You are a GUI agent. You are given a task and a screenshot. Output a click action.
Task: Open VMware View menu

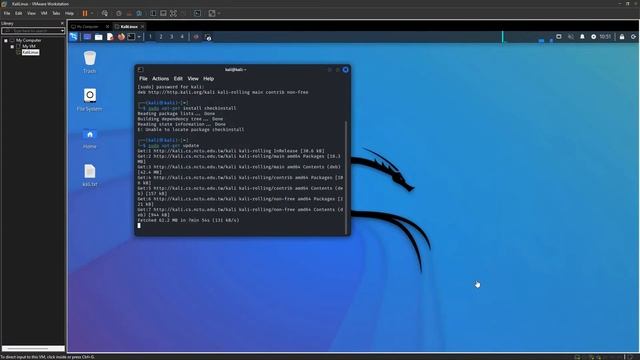click(x=31, y=13)
